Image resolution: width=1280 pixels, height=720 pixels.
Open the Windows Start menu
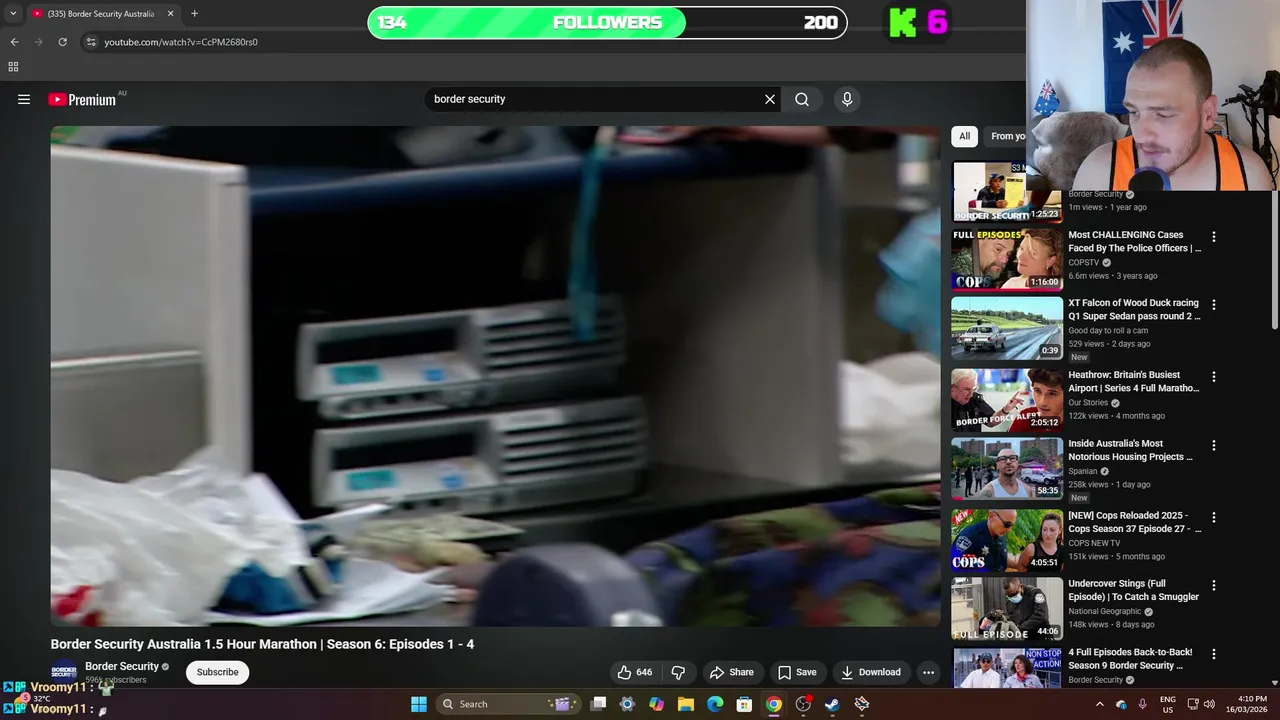[x=419, y=704]
